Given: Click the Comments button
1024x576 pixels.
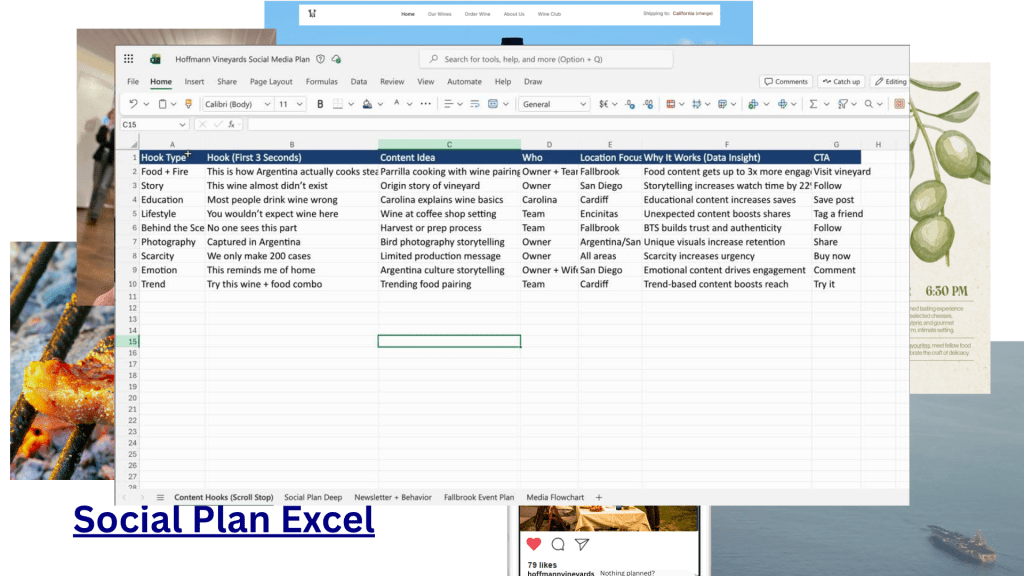Looking at the screenshot, I should point(786,82).
